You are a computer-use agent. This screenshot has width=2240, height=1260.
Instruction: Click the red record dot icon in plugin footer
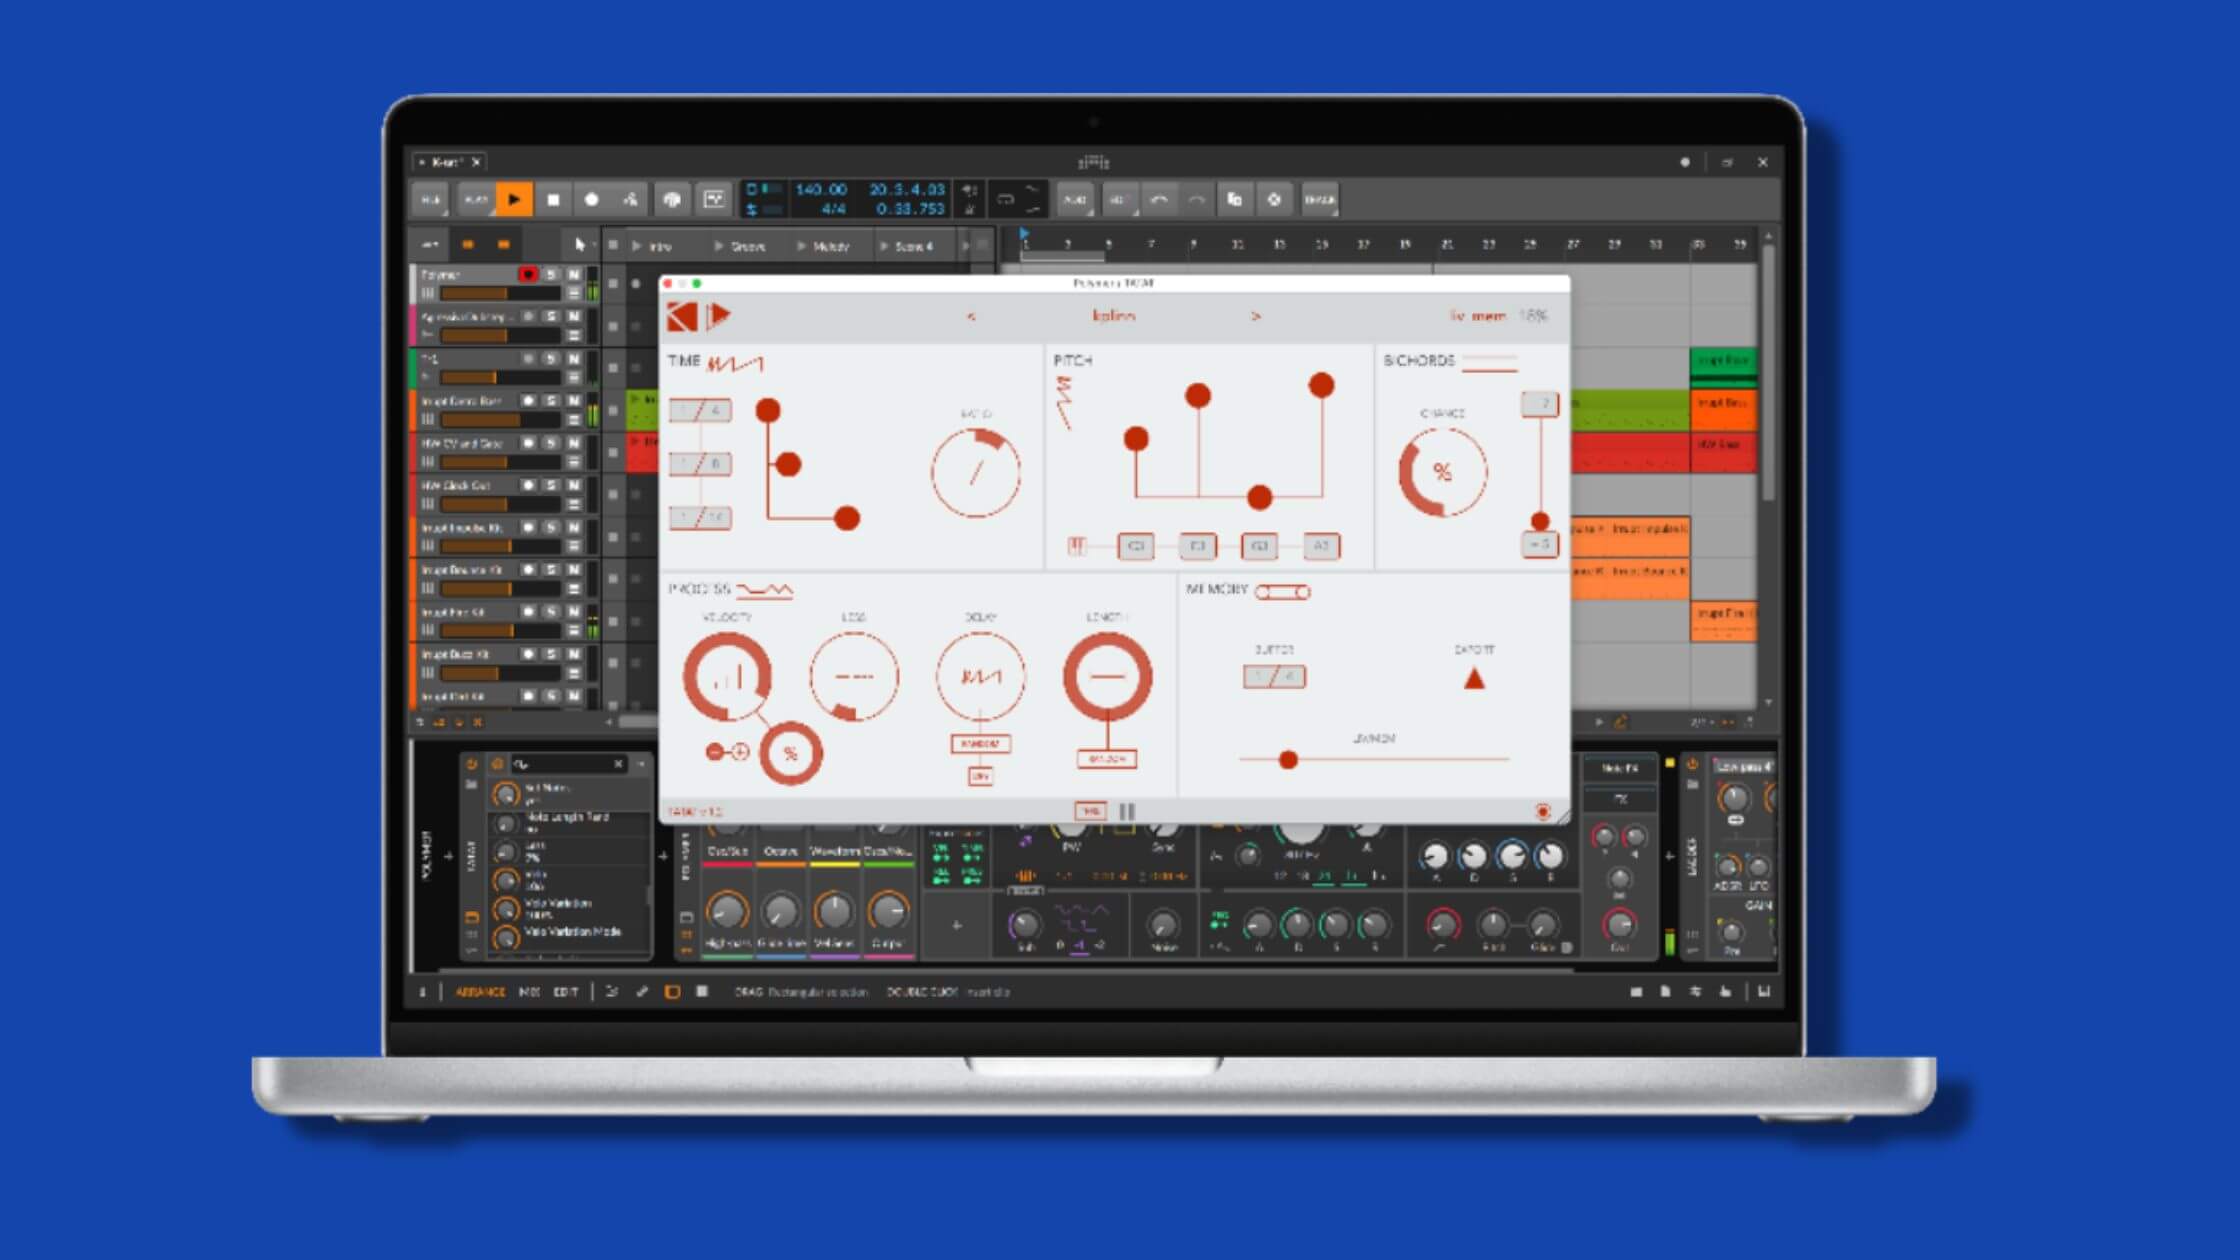(x=1543, y=811)
